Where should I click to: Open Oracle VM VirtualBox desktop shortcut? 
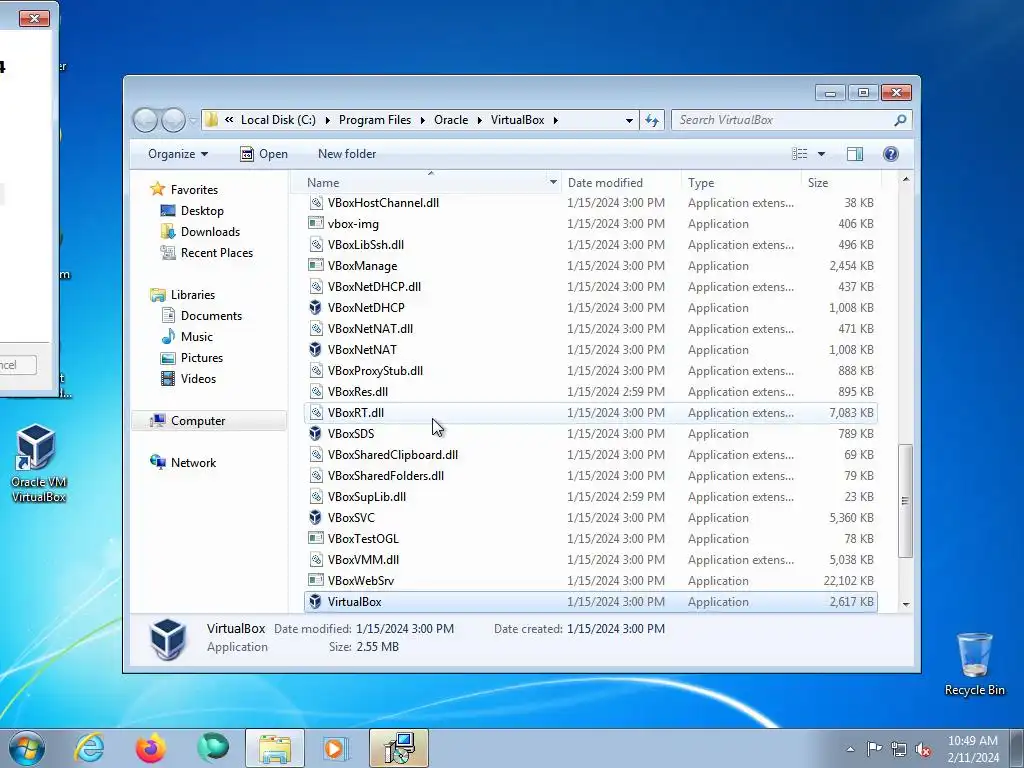coord(38,464)
